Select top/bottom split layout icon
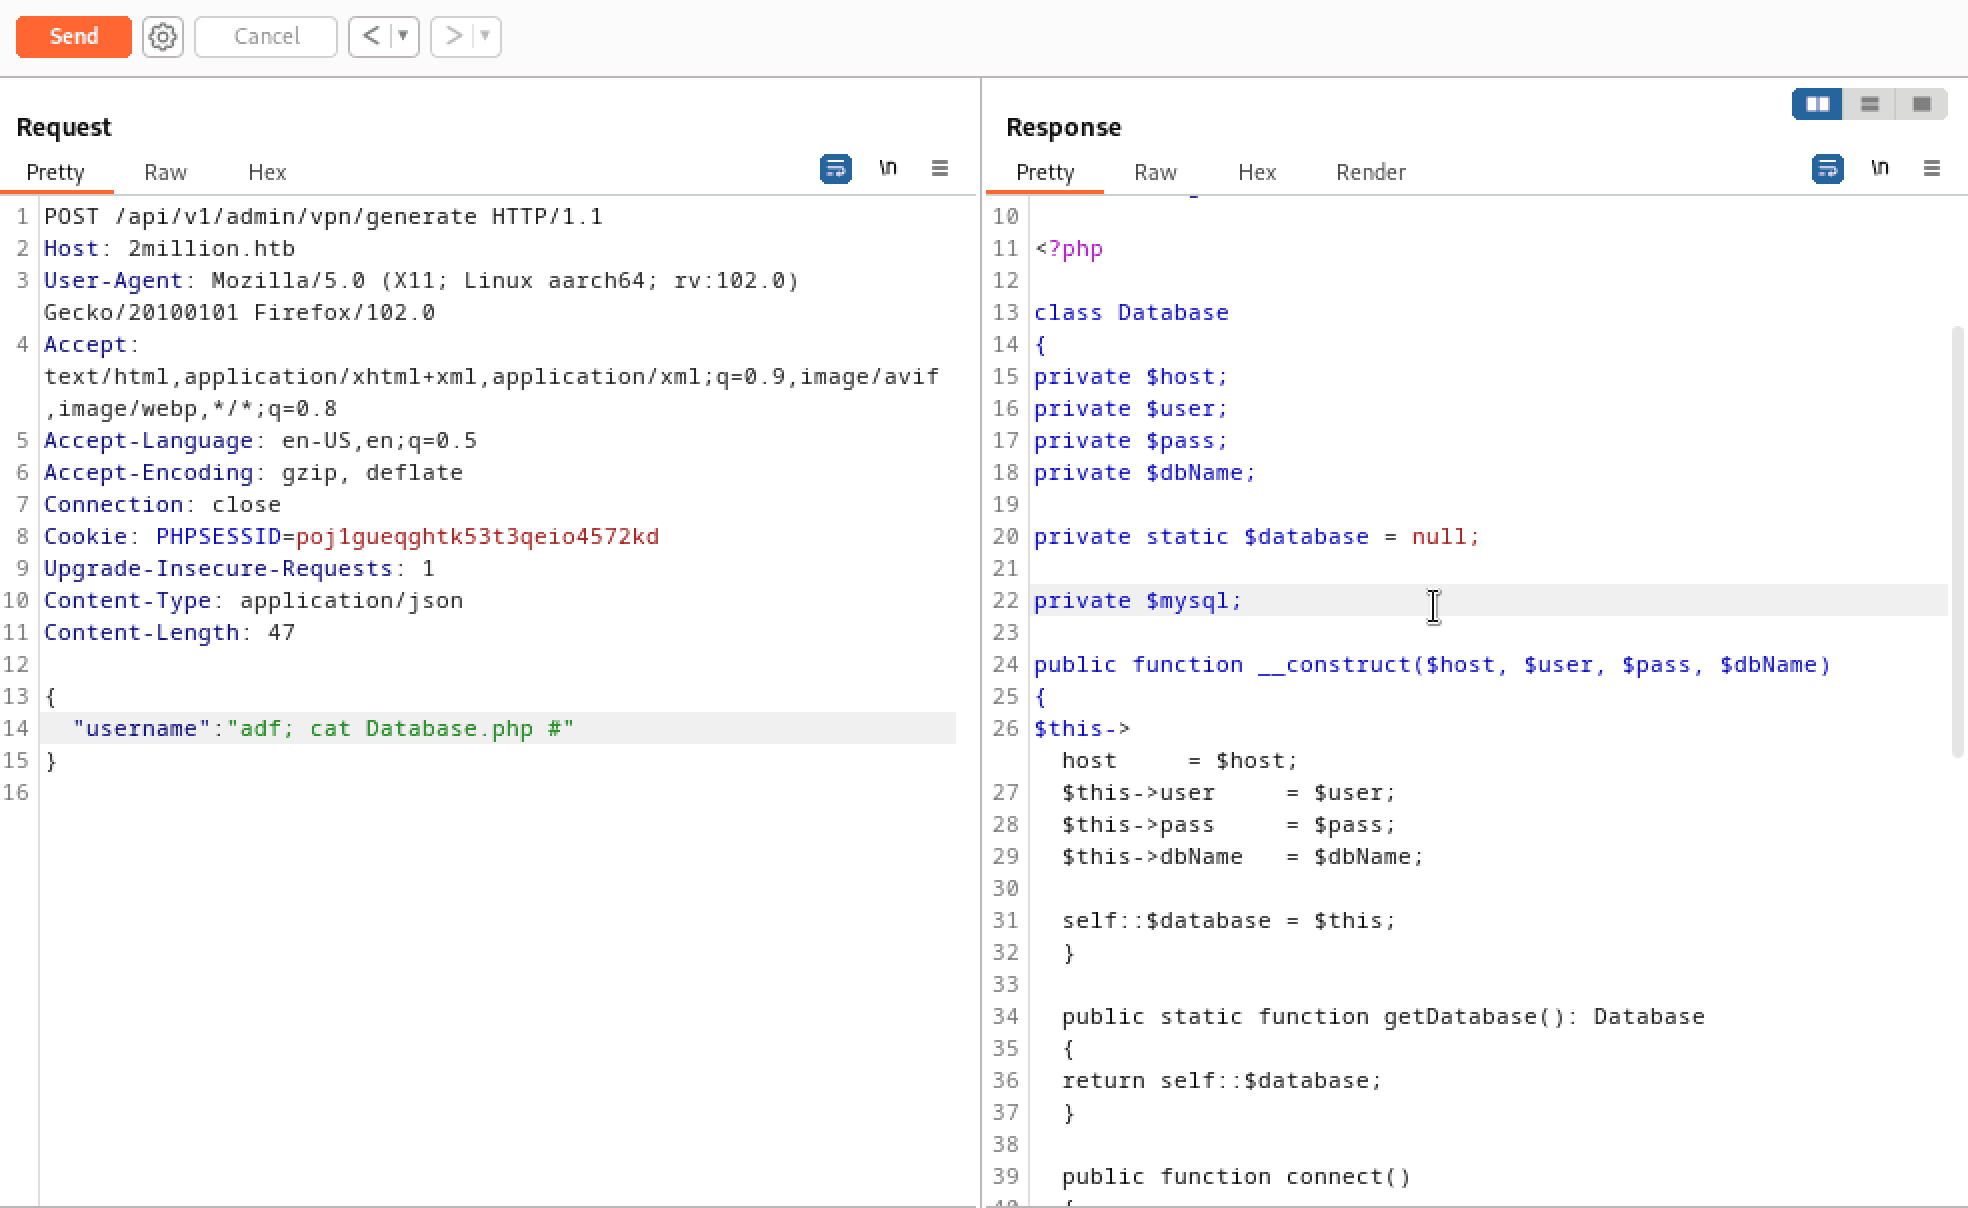This screenshot has width=1968, height=1208. 1869,103
